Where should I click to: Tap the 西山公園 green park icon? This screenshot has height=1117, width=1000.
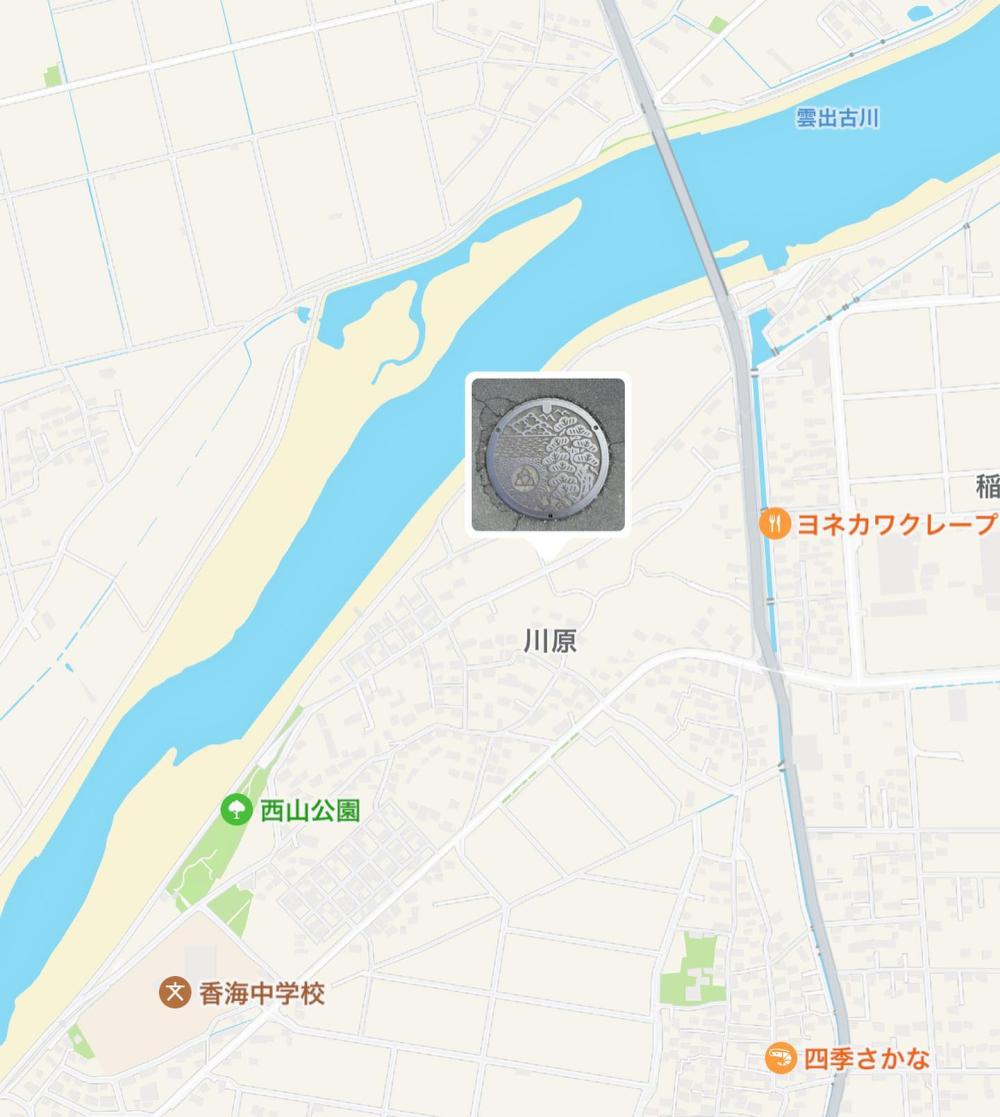click(236, 810)
